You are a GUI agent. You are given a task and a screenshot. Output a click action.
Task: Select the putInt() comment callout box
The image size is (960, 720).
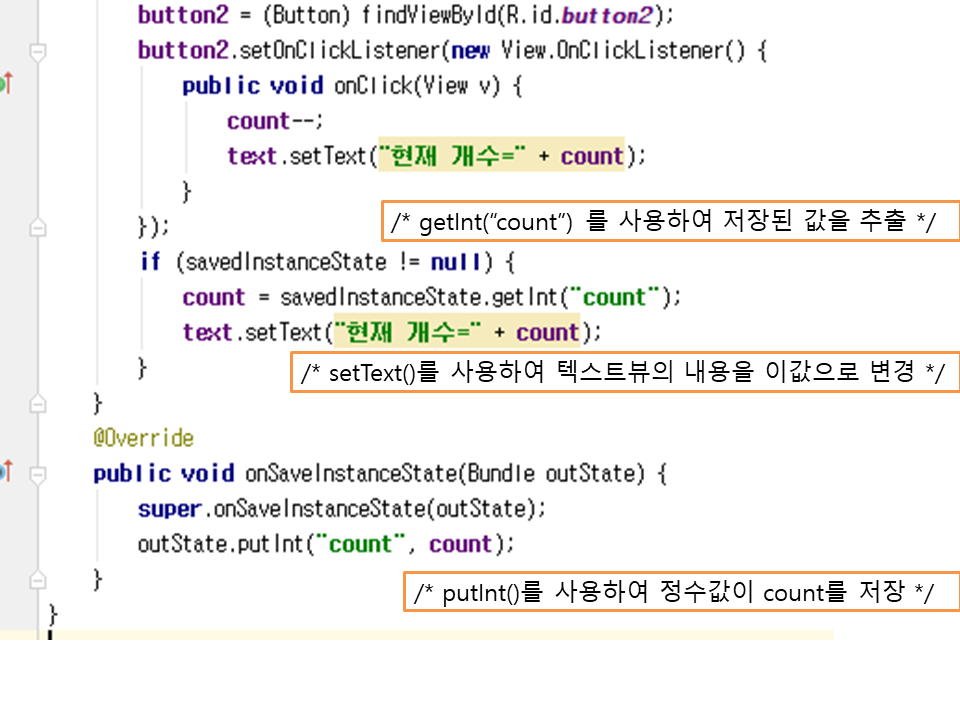680,592
